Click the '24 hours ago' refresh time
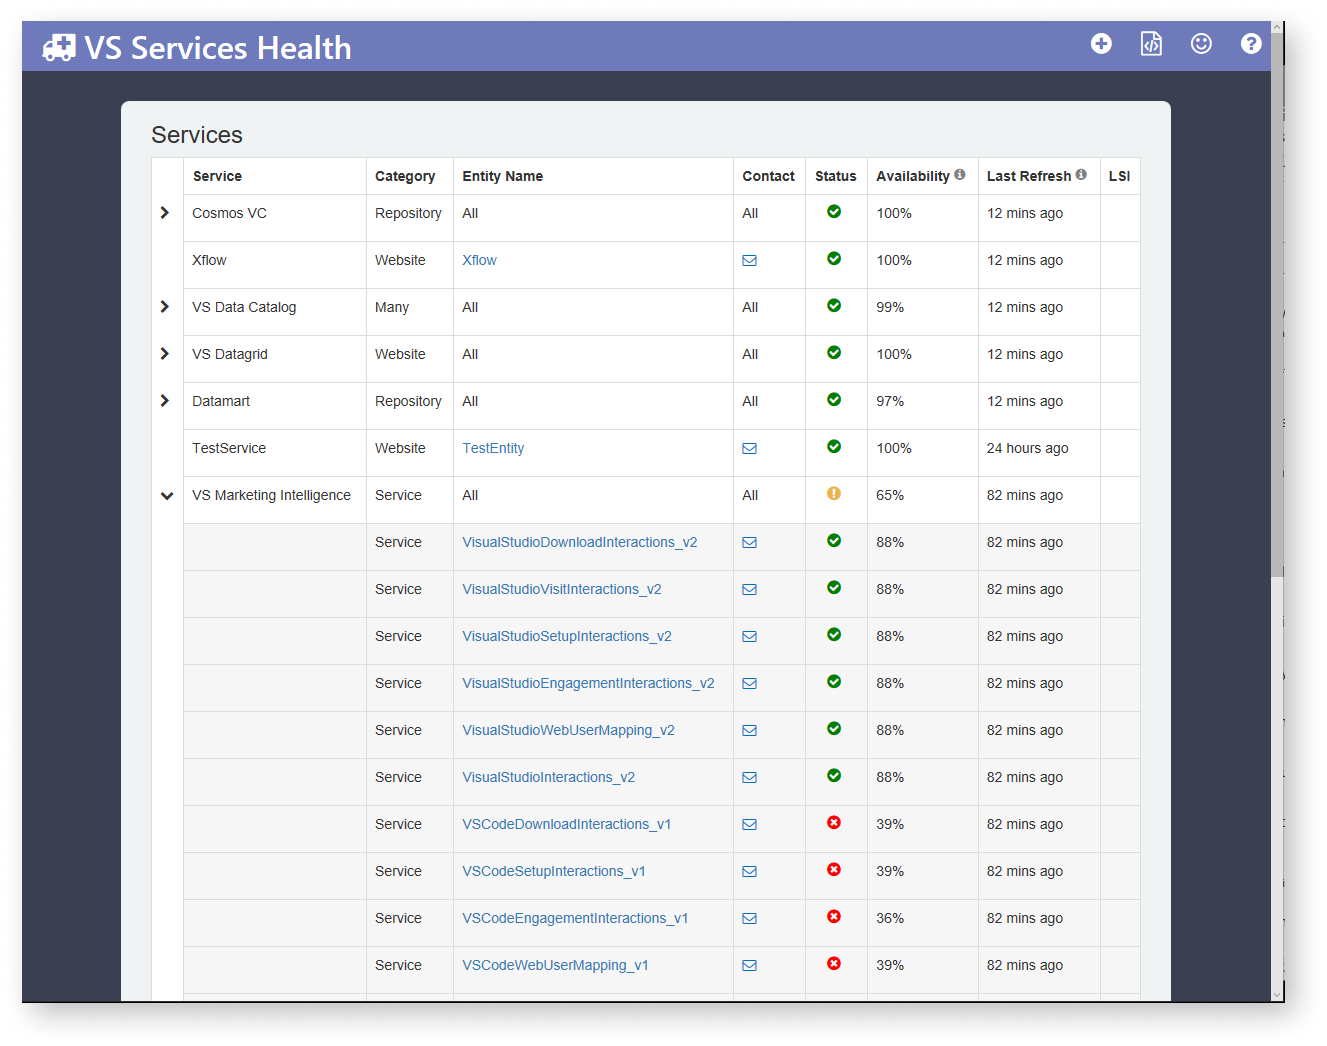The width and height of the screenshot is (1327, 1046). coord(1027,448)
